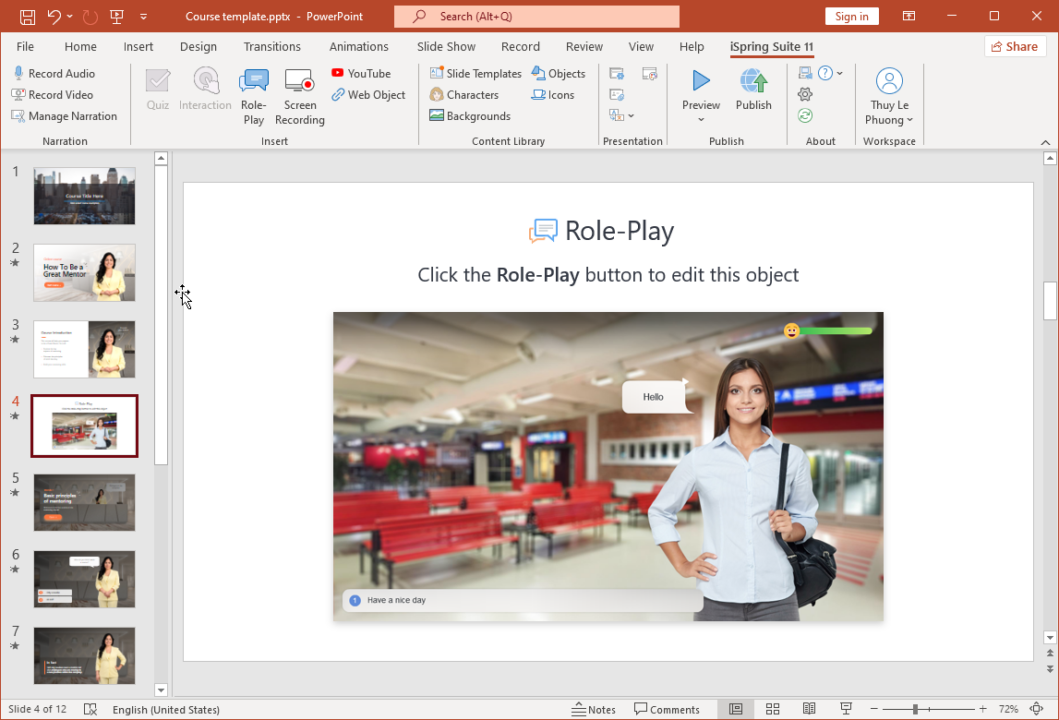Viewport: 1059px width, 720px height.
Task: Select slide 2 thumbnail
Action: click(84, 272)
